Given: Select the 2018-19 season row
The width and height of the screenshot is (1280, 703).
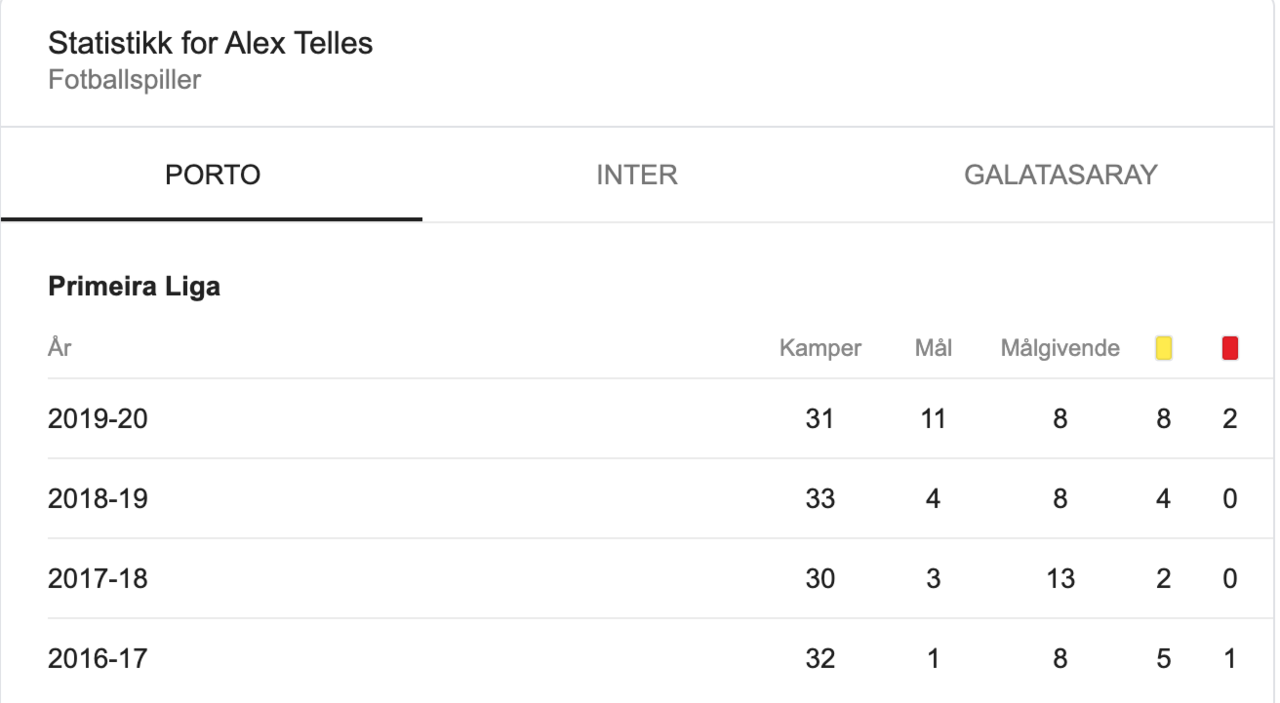Looking at the screenshot, I should 640,498.
